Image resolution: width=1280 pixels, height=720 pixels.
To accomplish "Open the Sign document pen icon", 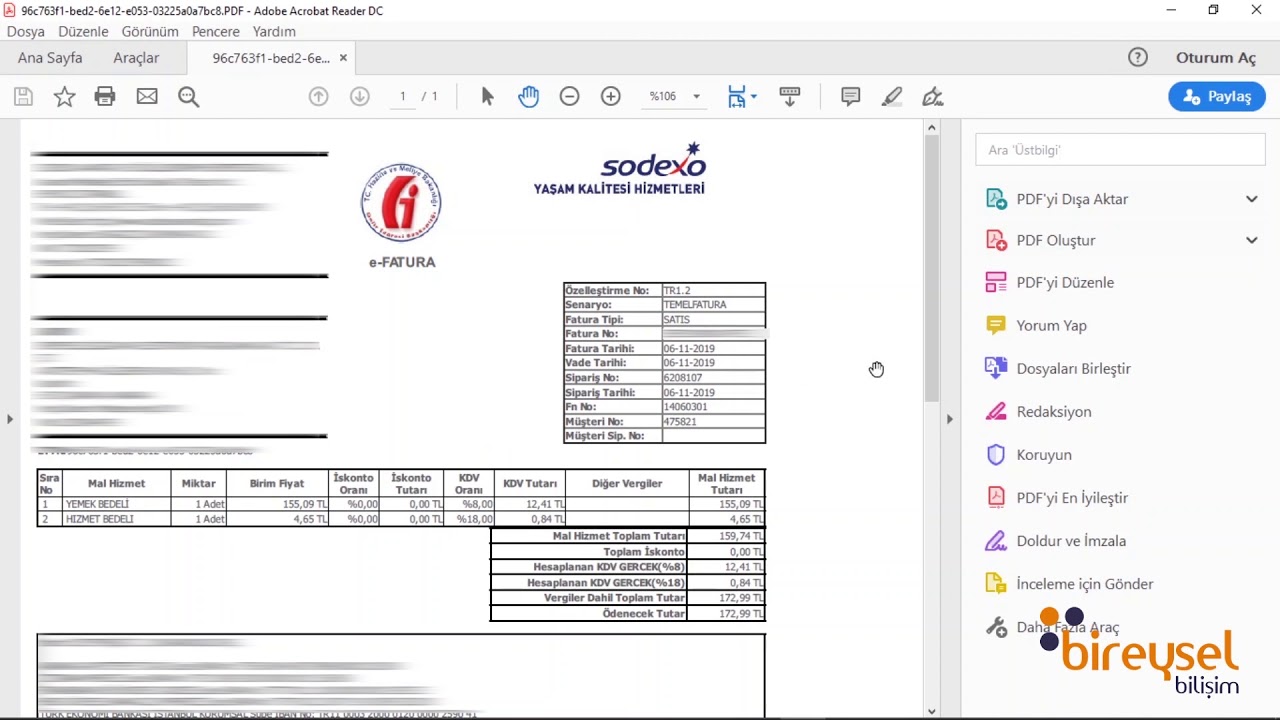I will click(932, 97).
